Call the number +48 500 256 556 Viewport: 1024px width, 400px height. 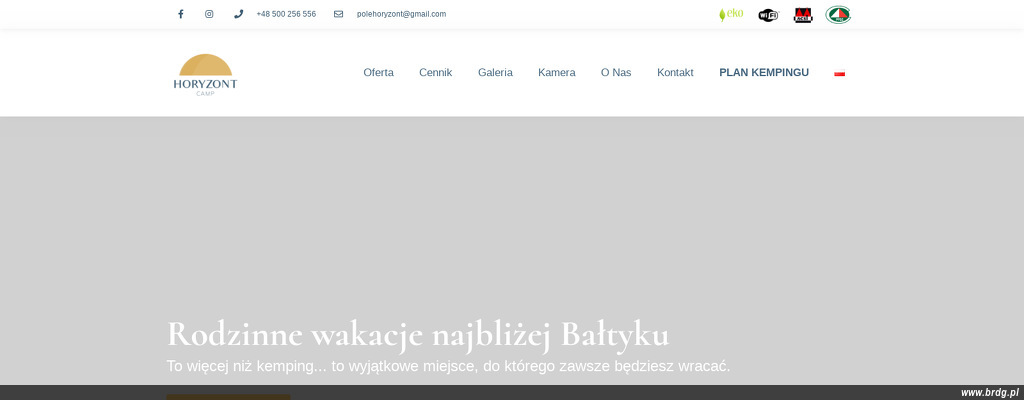pos(286,14)
